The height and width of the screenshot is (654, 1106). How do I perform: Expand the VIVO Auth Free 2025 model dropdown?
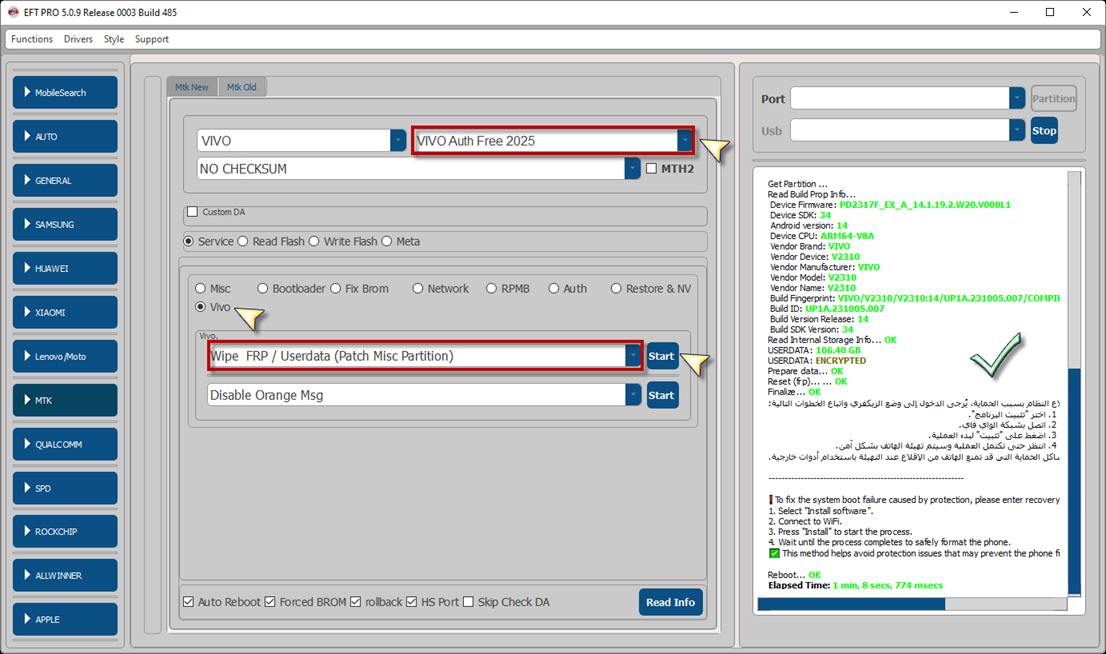click(684, 140)
